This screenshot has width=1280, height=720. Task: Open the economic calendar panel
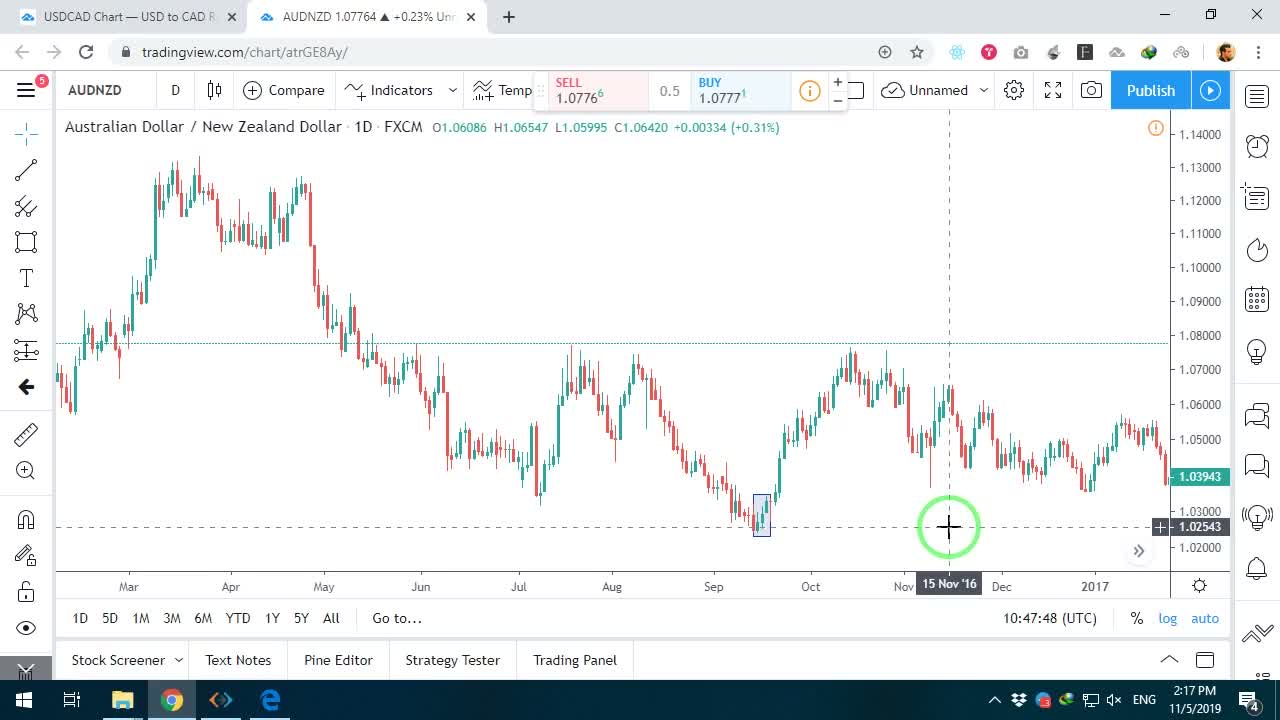1257,299
